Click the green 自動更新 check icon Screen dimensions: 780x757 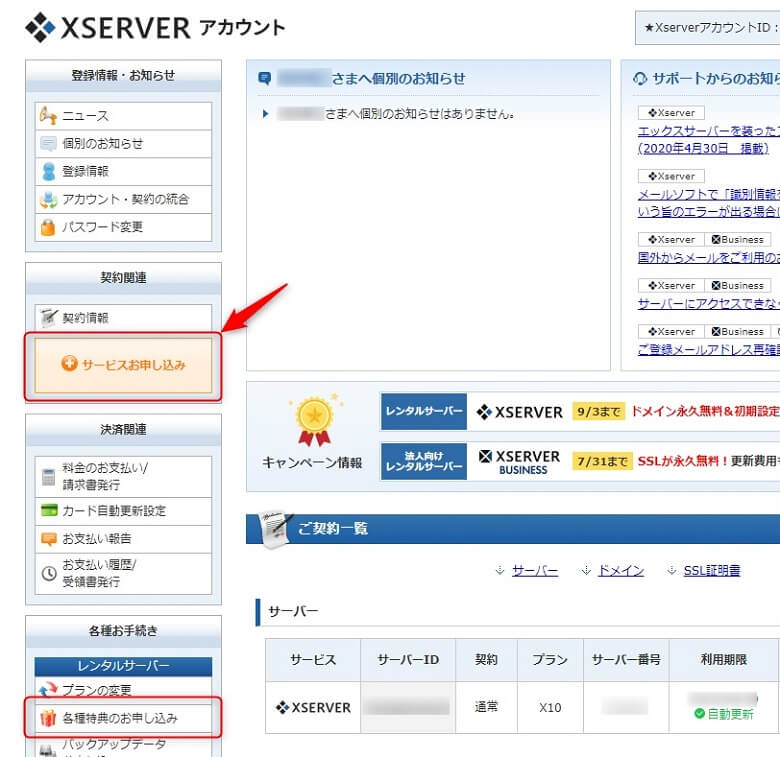699,714
